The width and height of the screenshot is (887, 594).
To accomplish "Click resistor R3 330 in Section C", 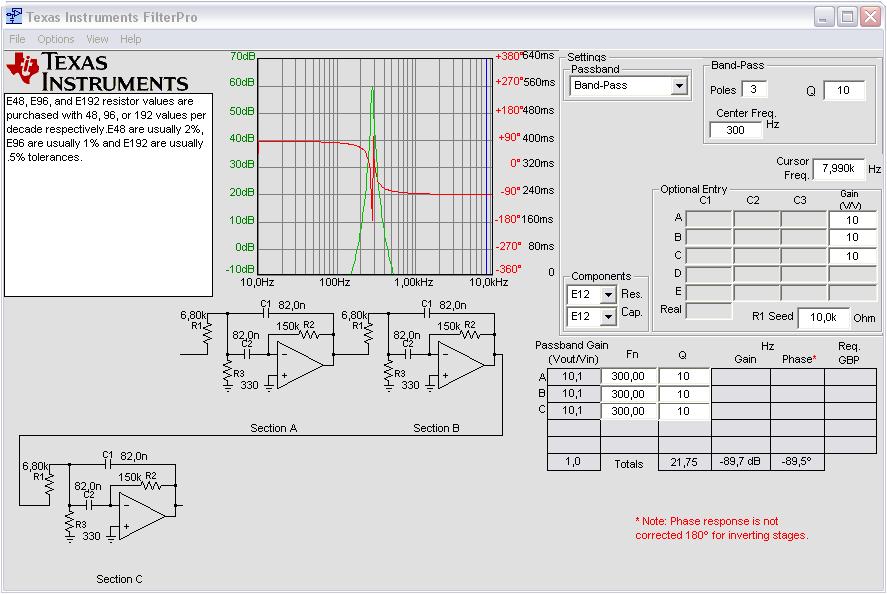I will click(70, 524).
